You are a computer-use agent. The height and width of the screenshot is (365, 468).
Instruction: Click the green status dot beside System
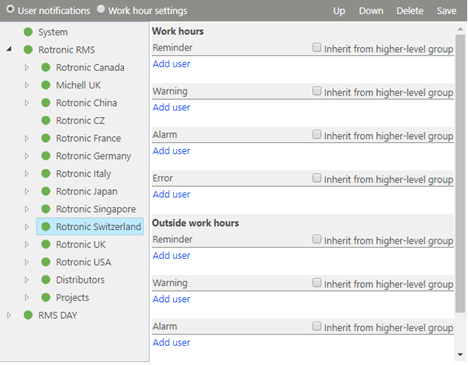[x=28, y=32]
